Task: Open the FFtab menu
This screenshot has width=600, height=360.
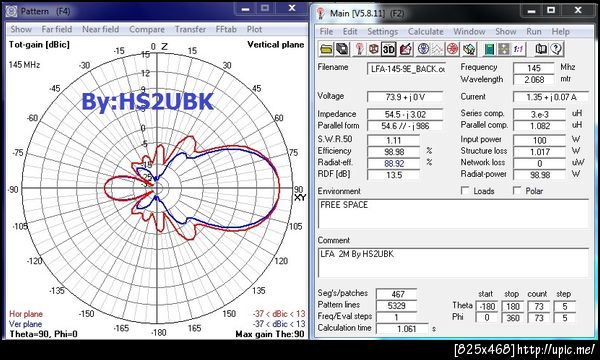Action: tap(226, 29)
